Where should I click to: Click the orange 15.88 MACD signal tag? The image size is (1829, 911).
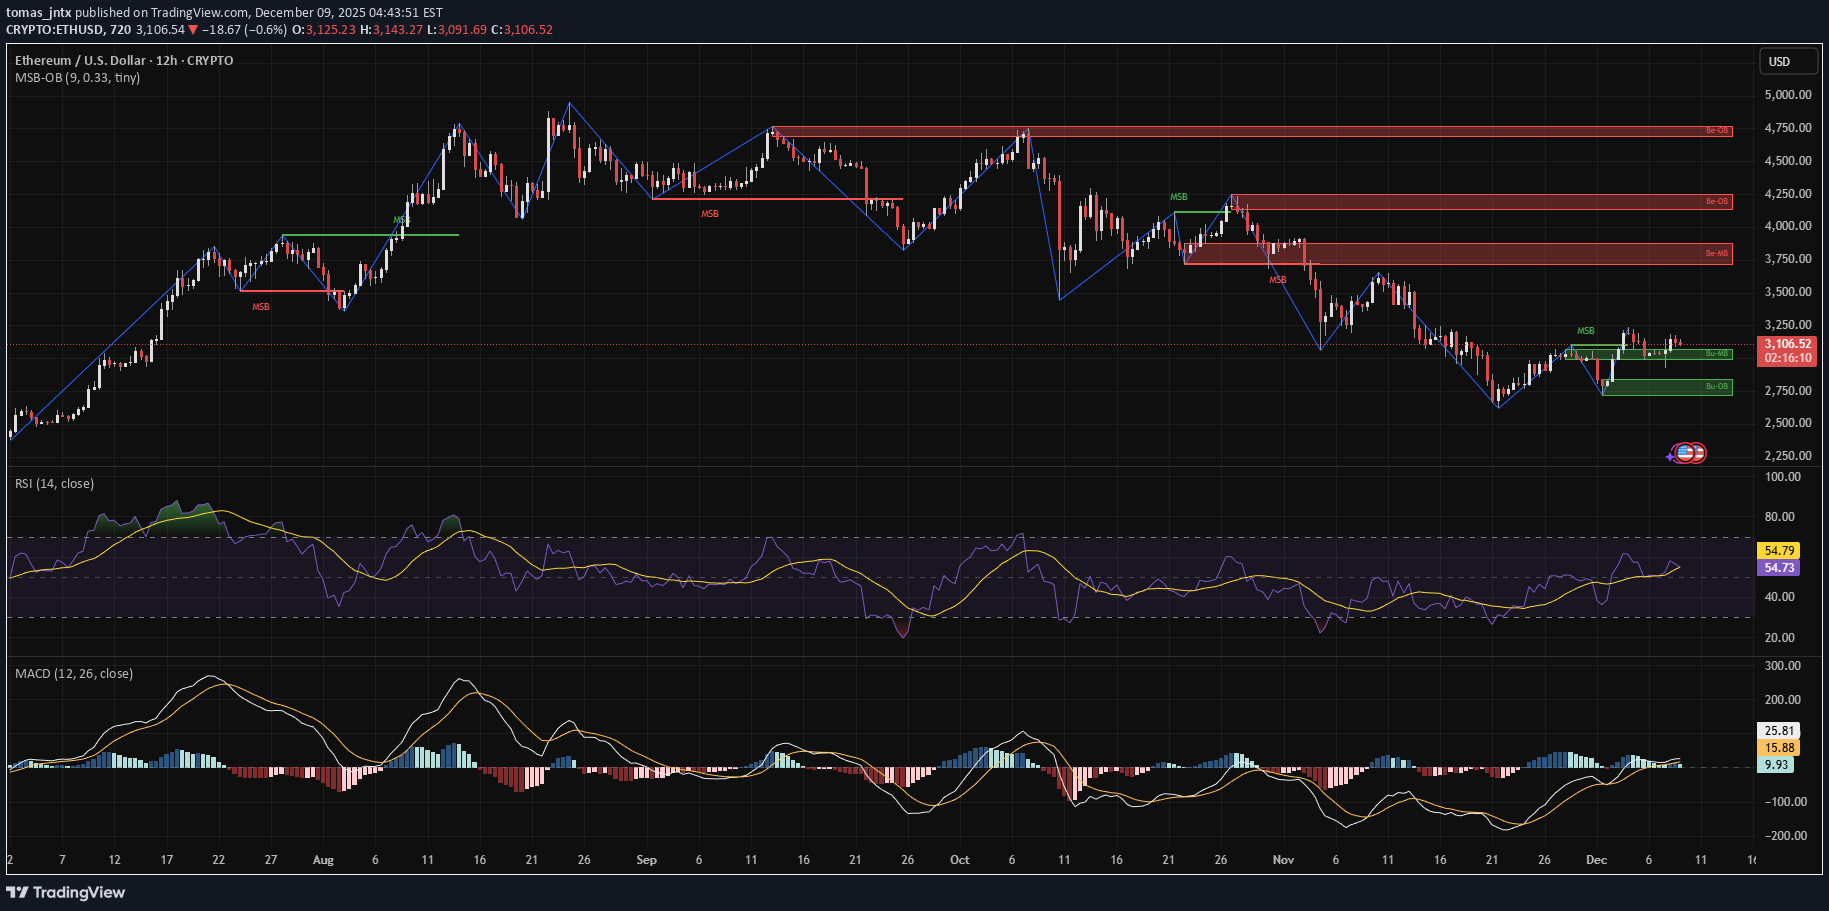coord(1778,748)
